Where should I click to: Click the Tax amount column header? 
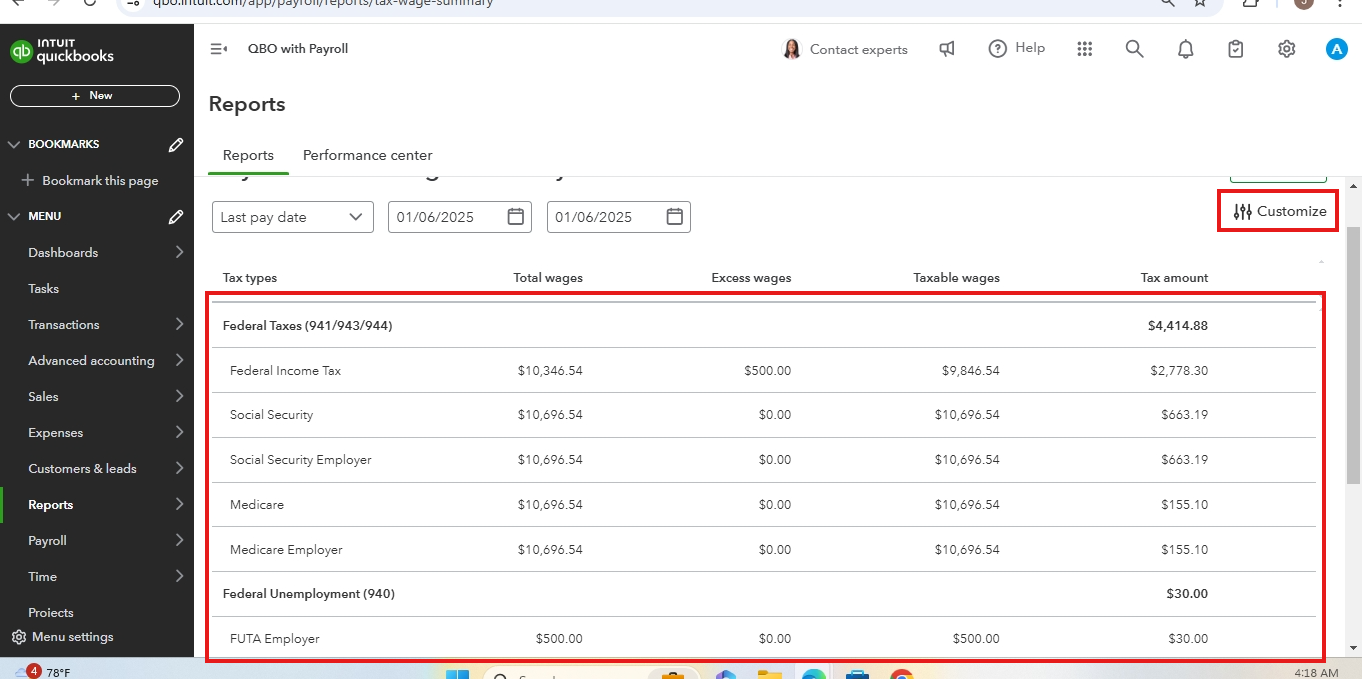[x=1174, y=278]
